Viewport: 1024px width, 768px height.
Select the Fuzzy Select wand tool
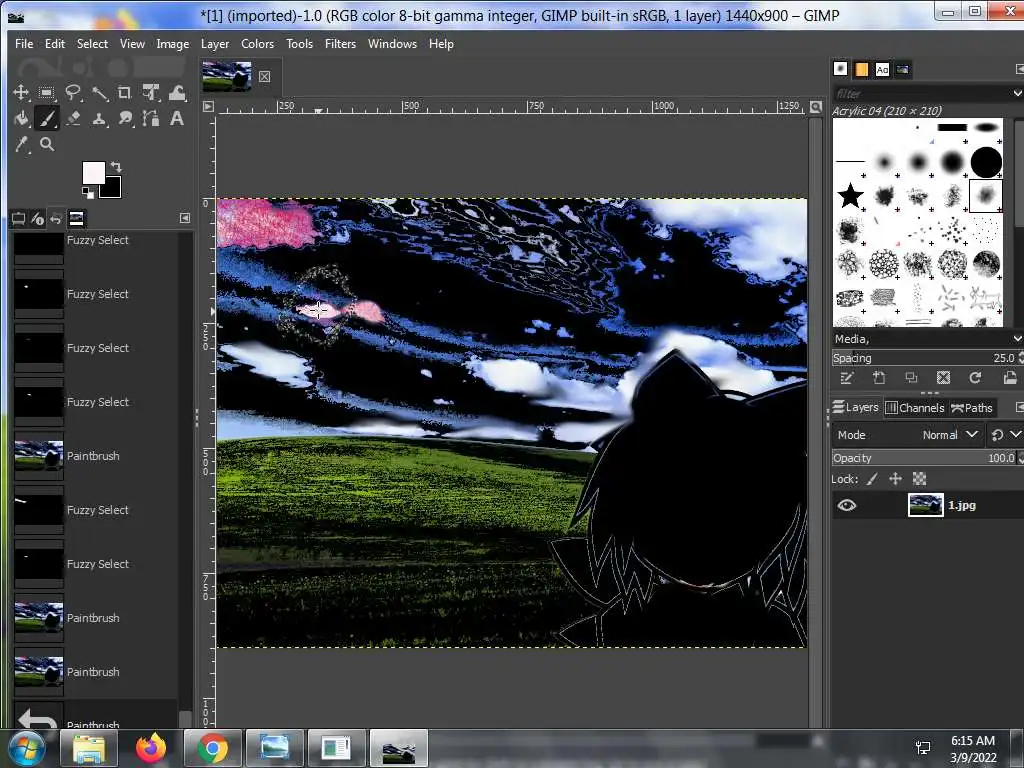(x=99, y=93)
